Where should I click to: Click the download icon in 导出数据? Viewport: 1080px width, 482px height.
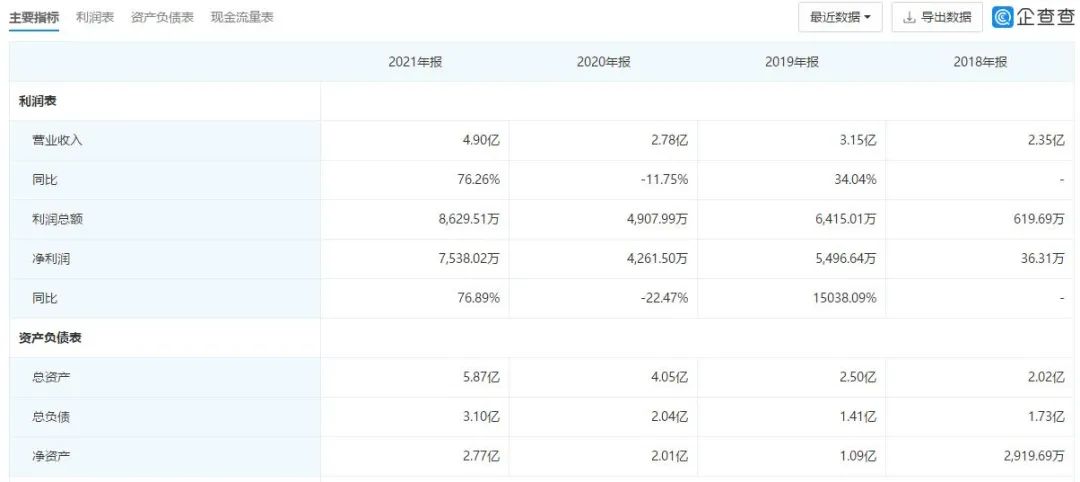[x=909, y=17]
